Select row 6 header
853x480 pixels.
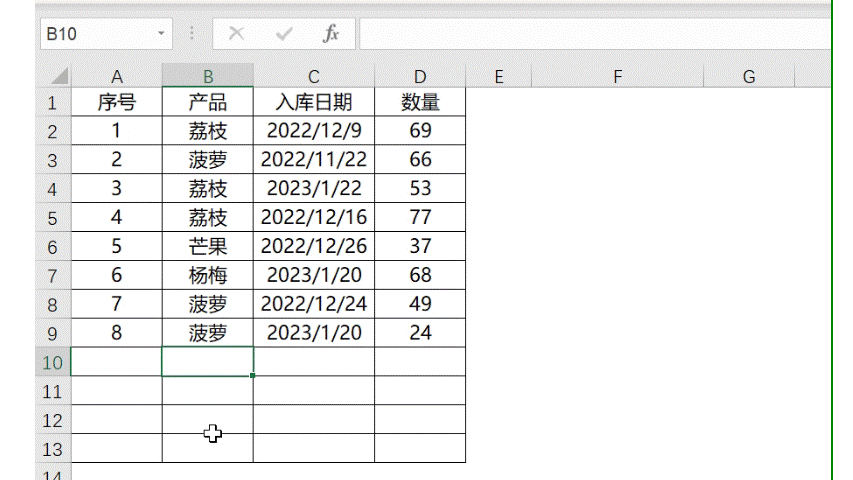(52, 247)
